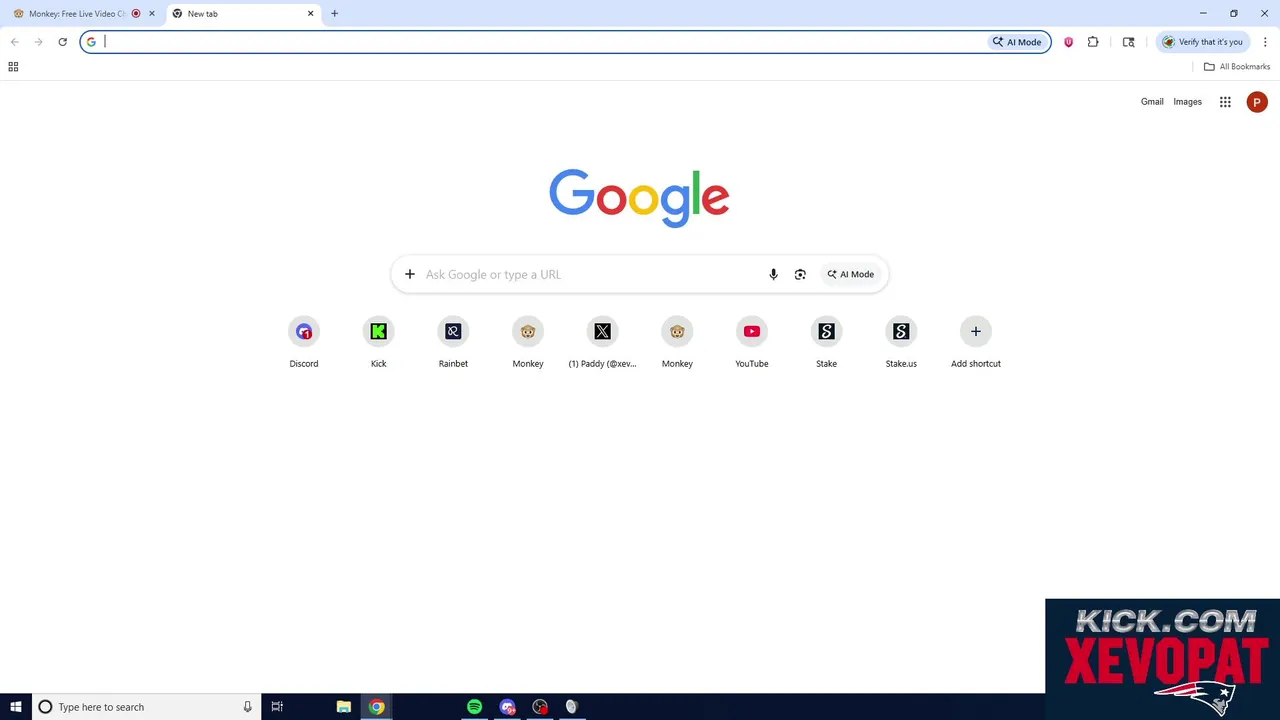Image resolution: width=1280 pixels, height=720 pixels.
Task: Open the apps grid in the bookmarks bar
Action: (x=13, y=67)
